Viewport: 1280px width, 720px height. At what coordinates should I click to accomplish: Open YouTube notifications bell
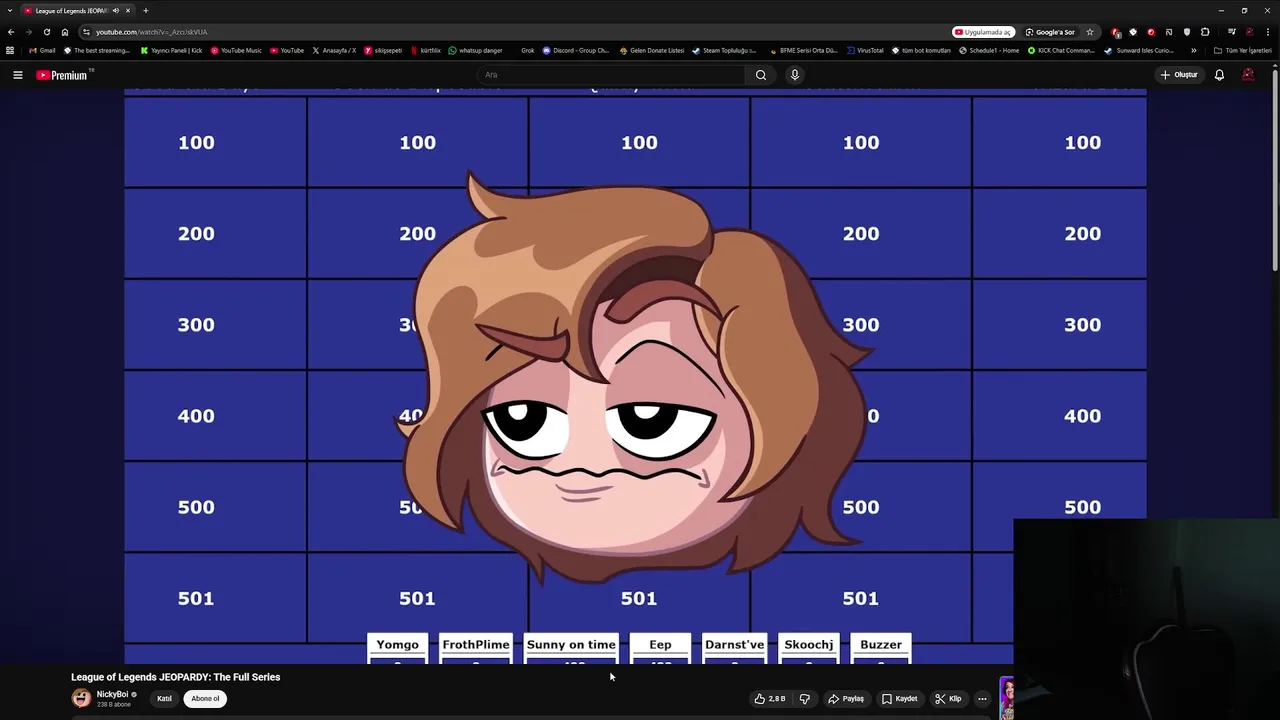click(x=1219, y=75)
